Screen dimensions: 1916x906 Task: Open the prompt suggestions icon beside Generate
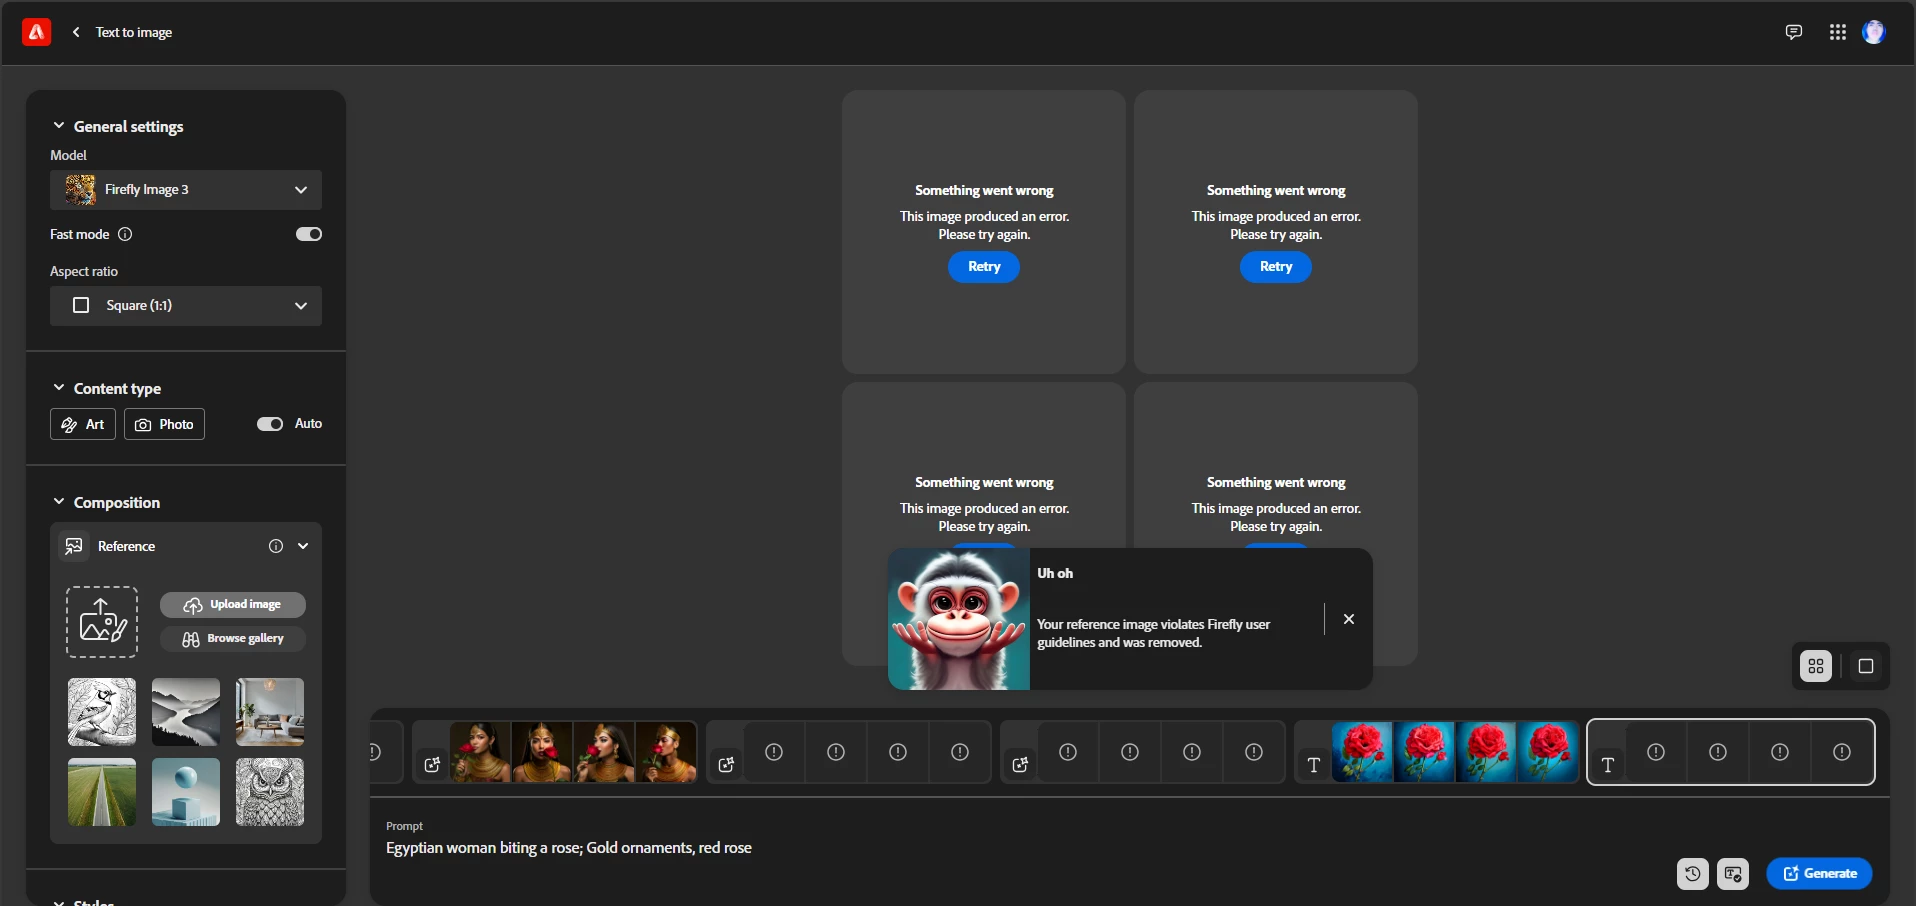tap(1733, 873)
